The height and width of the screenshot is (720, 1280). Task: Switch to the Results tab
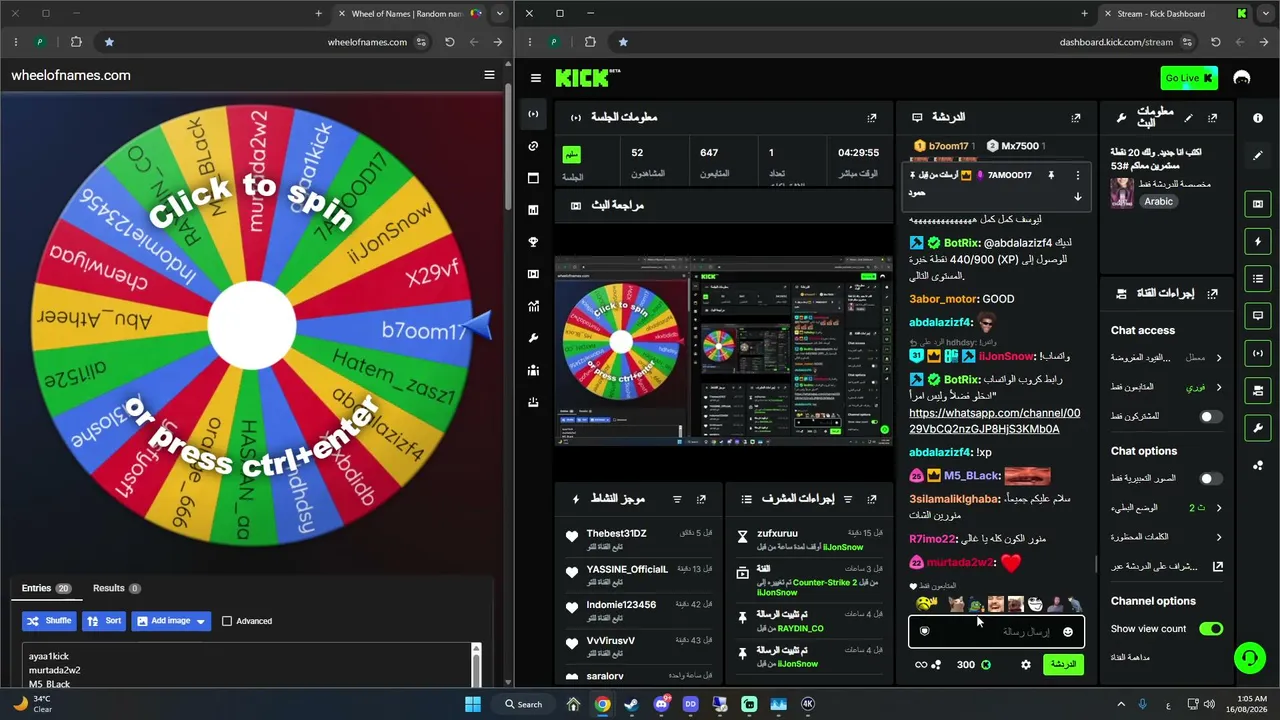coord(116,588)
